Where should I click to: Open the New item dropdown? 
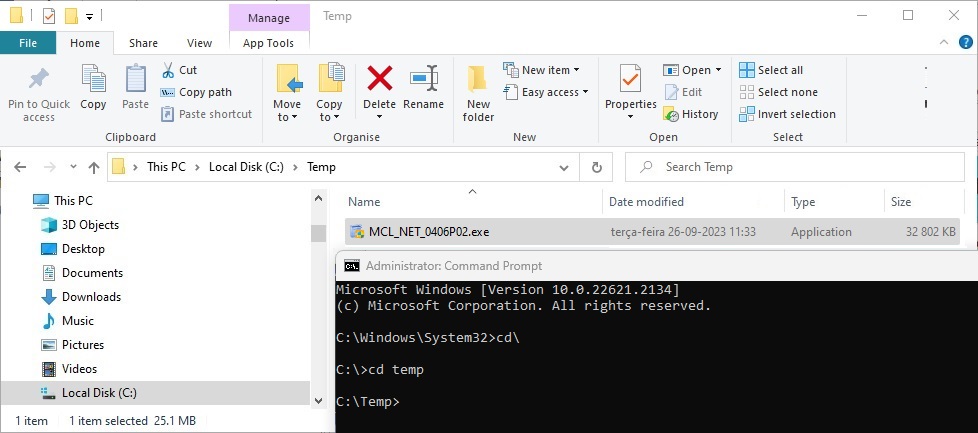541,70
